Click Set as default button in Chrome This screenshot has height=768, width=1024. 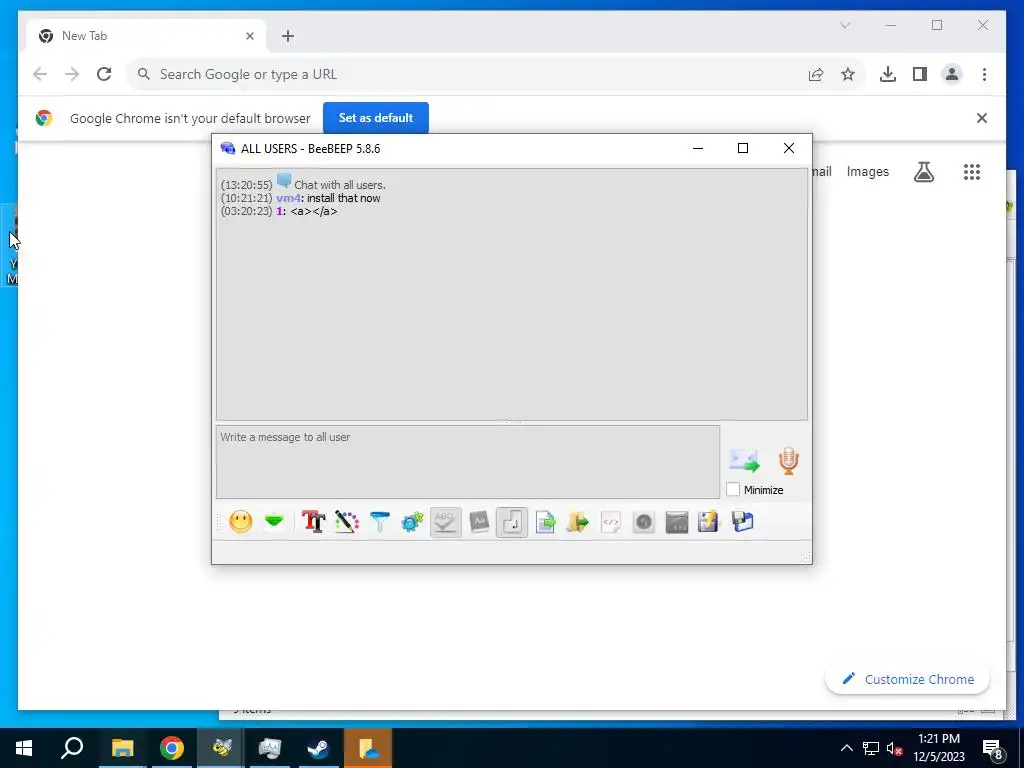(376, 118)
